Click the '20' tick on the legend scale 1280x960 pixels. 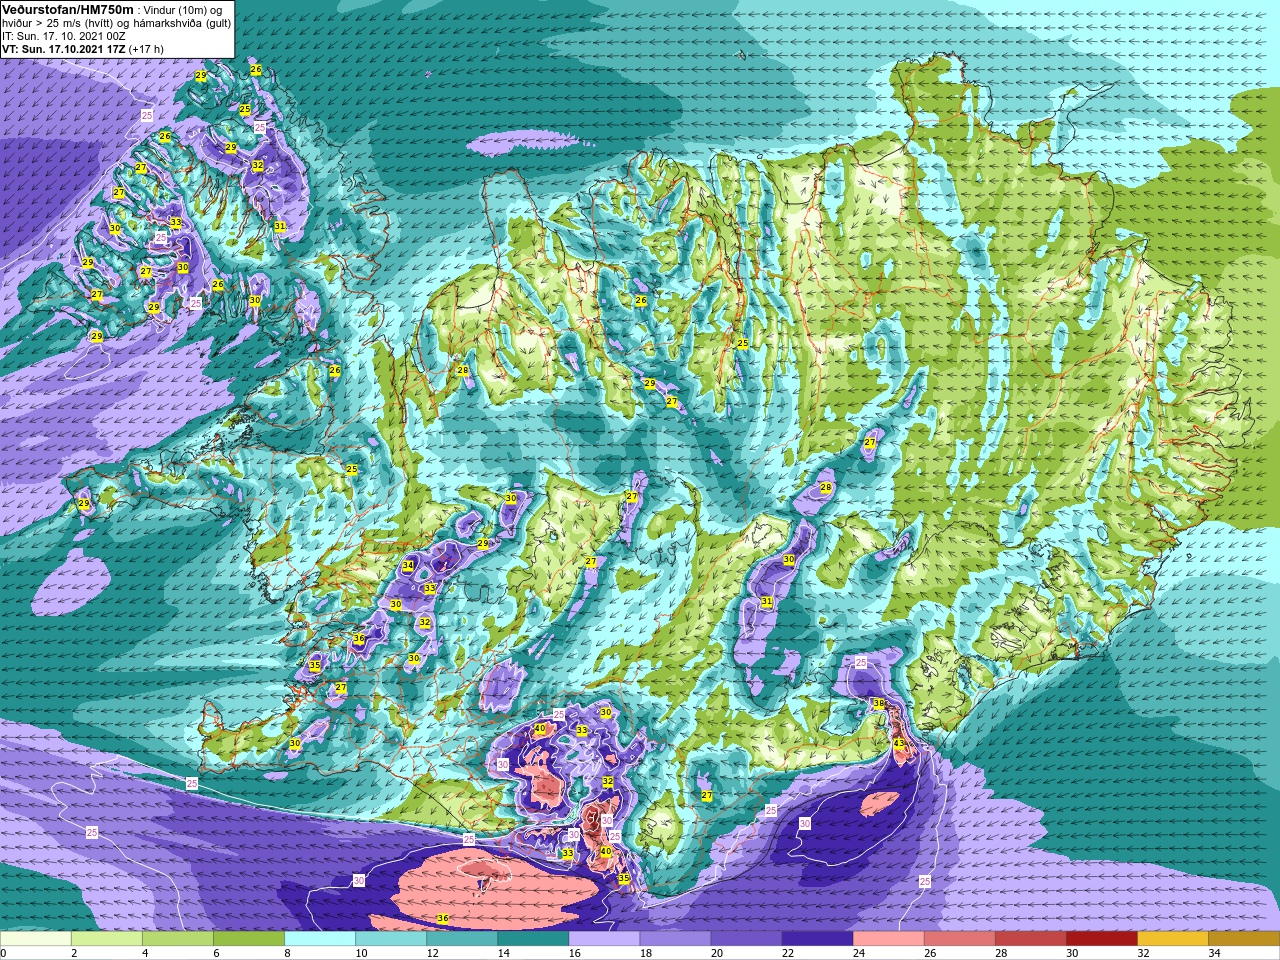click(x=717, y=953)
